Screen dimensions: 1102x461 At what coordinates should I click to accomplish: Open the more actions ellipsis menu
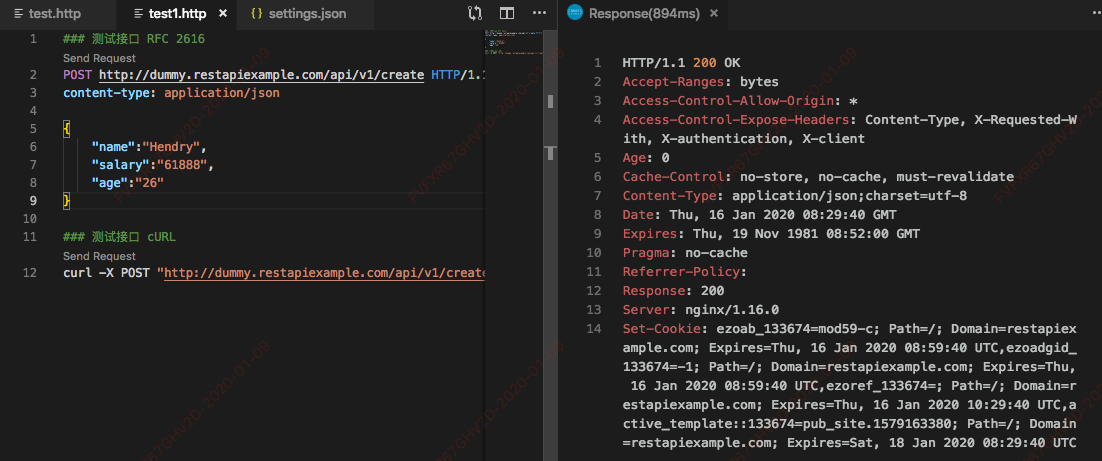540,14
